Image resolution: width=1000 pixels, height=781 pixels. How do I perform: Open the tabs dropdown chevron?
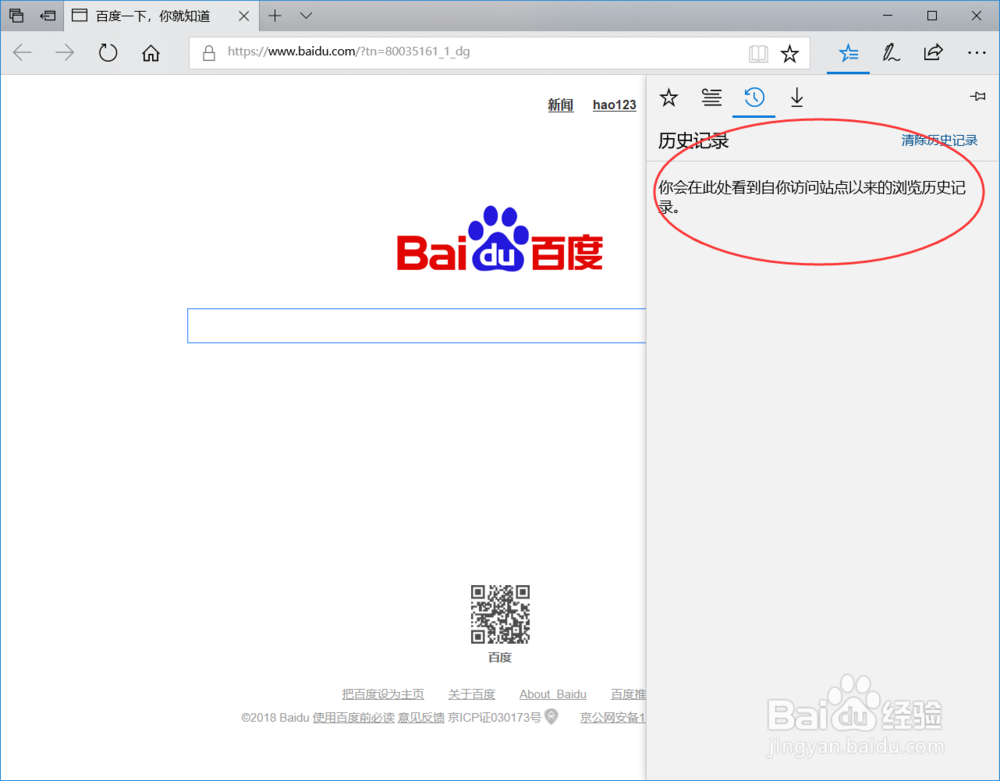pyautogui.click(x=305, y=16)
